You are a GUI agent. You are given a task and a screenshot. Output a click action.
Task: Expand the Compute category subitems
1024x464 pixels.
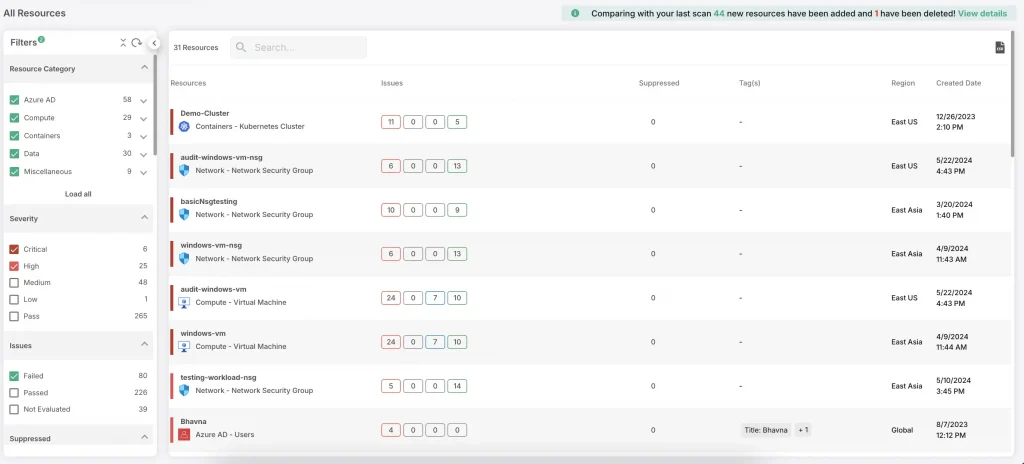(143, 119)
